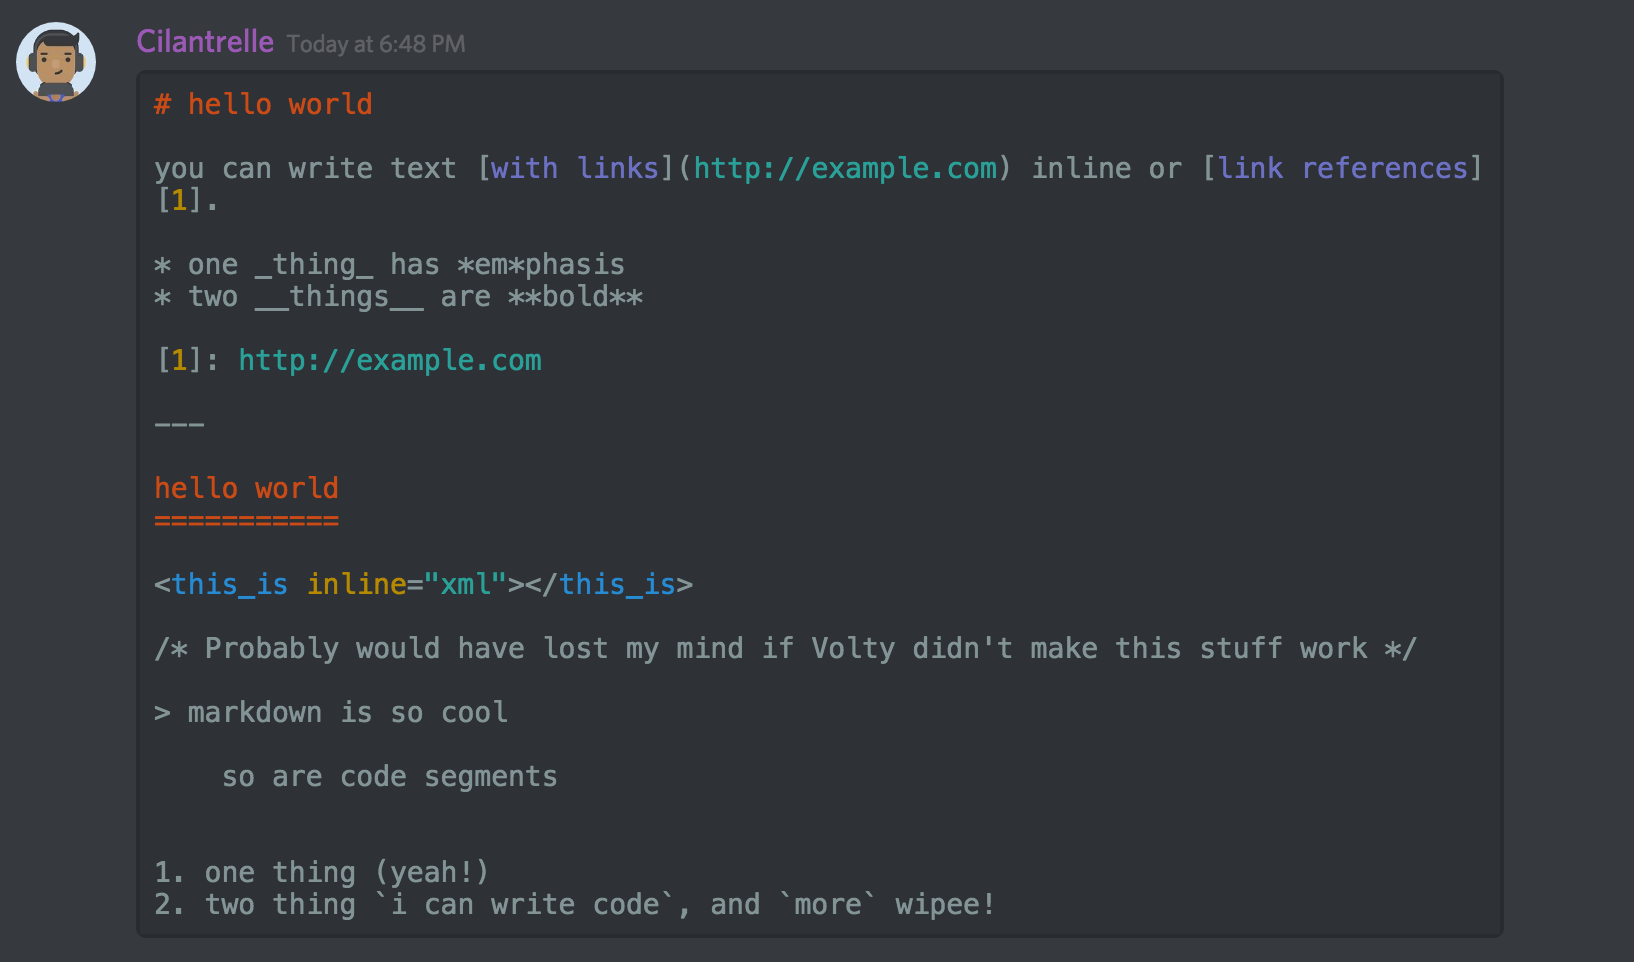
Task: Click the 'Probably would have lost my mind' comment
Action: (785, 648)
